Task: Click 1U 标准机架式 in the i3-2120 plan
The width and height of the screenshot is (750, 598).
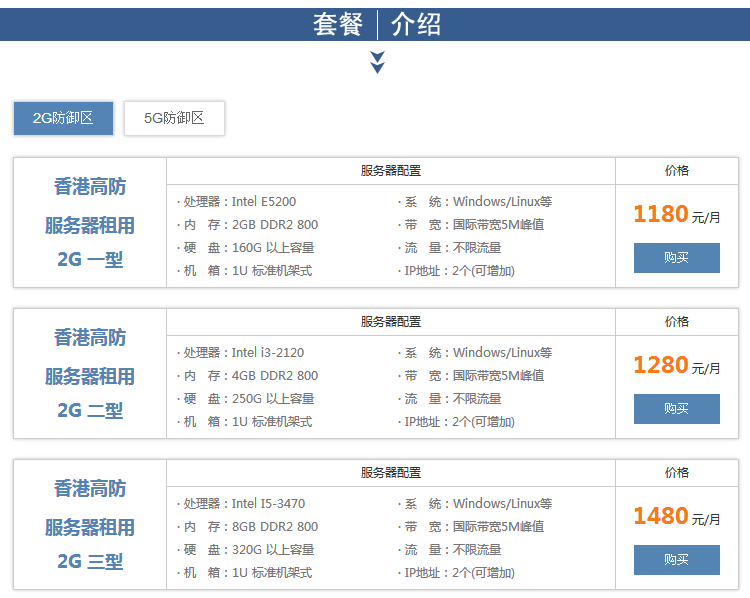Action: coord(272,421)
